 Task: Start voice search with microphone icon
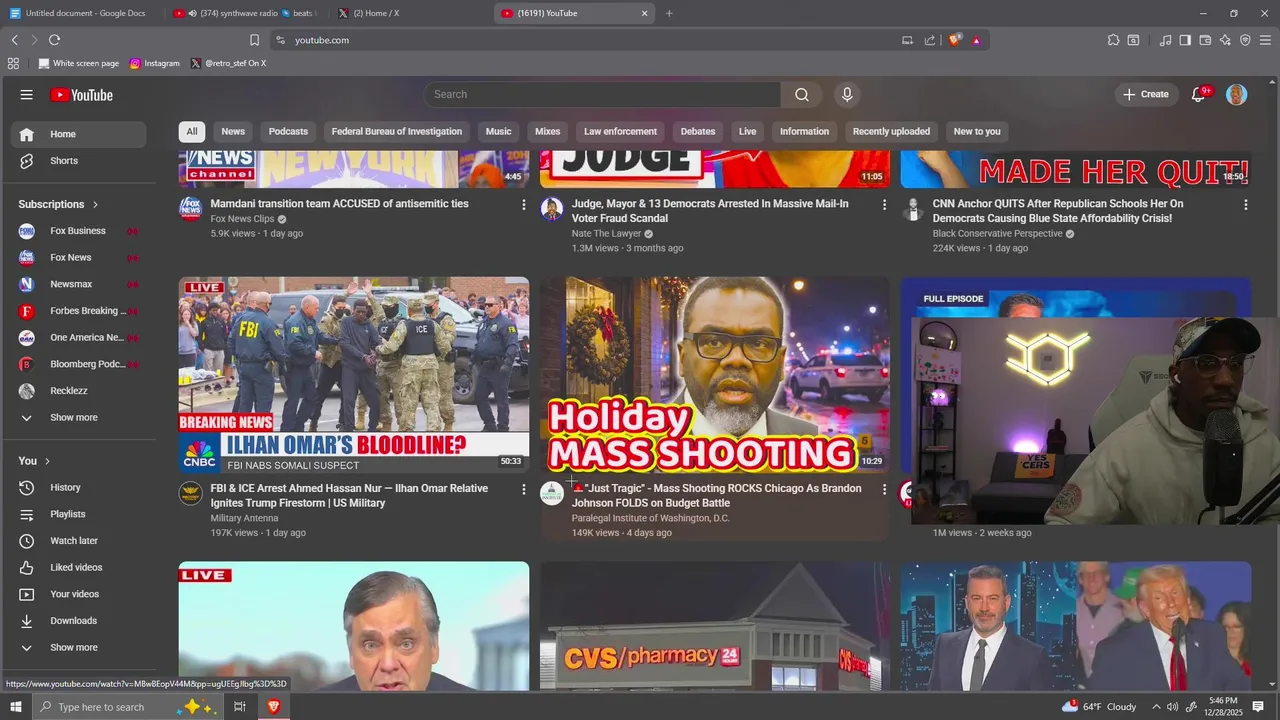coord(847,94)
